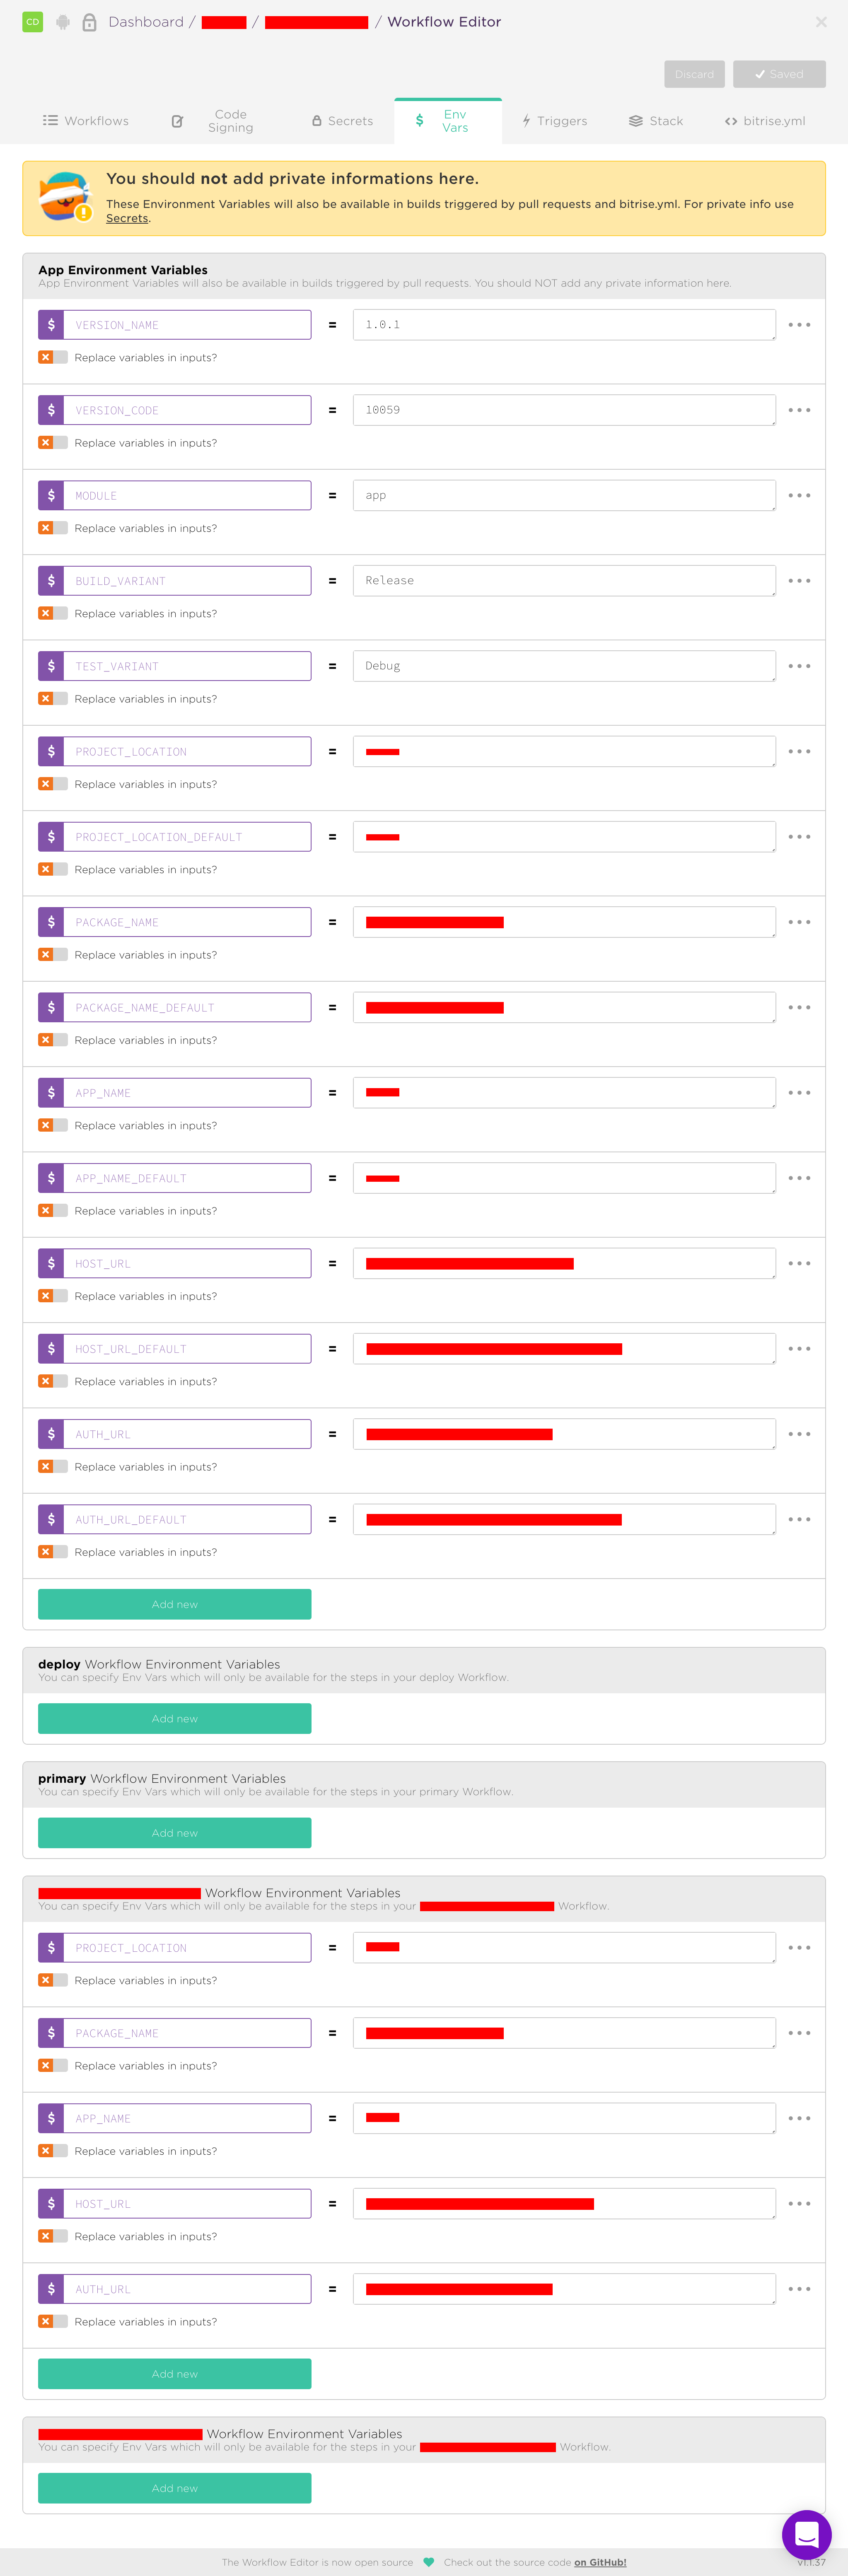Image resolution: width=848 pixels, height=2576 pixels.
Task: Open Triggers via the lightning icon
Action: pyautogui.click(x=526, y=120)
